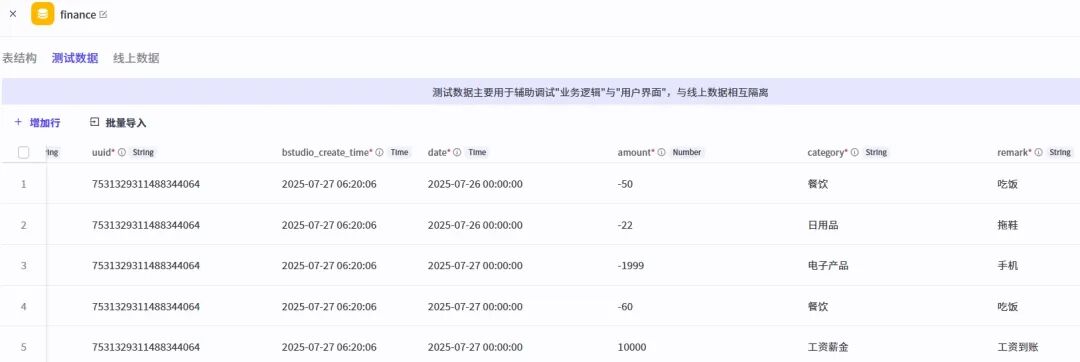1080x362 pixels.
Task: Click the date column header
Action: pyautogui.click(x=439, y=153)
